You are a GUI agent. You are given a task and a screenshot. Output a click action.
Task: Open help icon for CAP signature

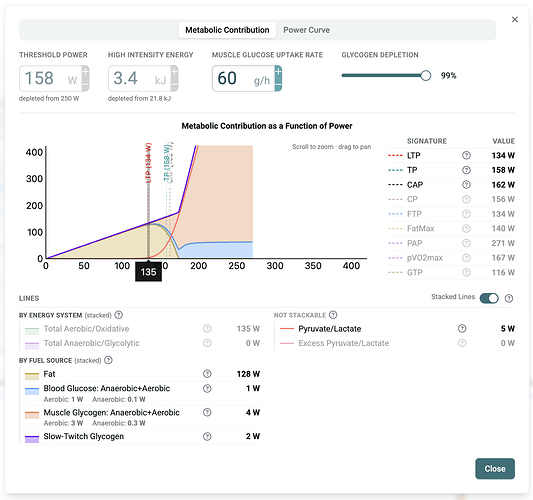click(466, 185)
